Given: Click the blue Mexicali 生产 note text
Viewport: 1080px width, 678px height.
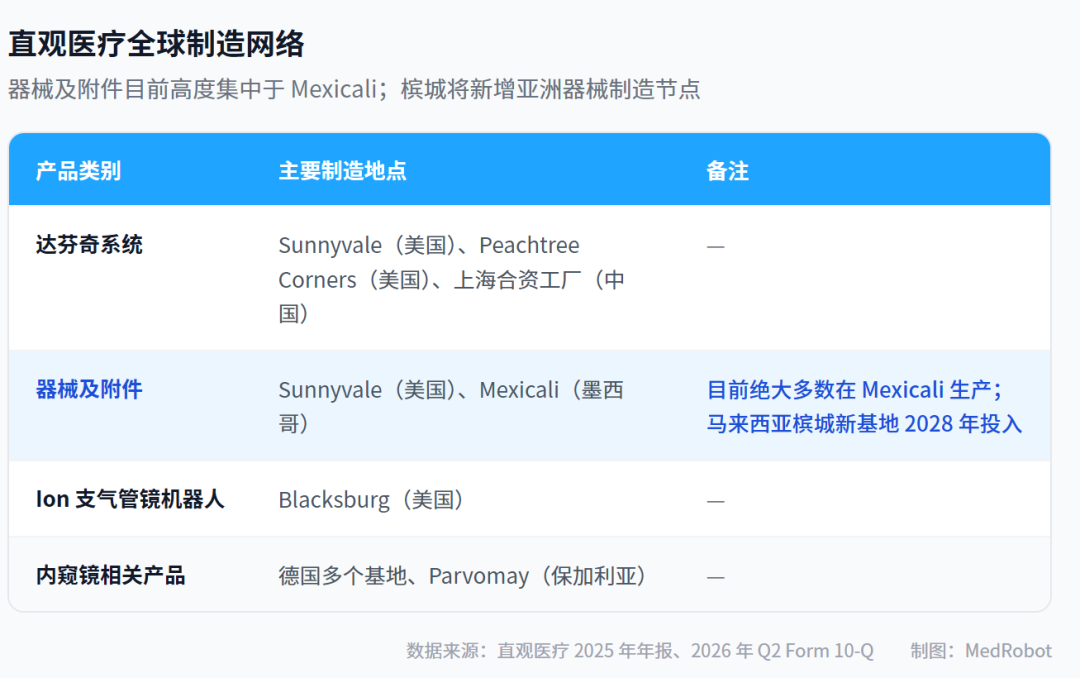Looking at the screenshot, I should (854, 390).
